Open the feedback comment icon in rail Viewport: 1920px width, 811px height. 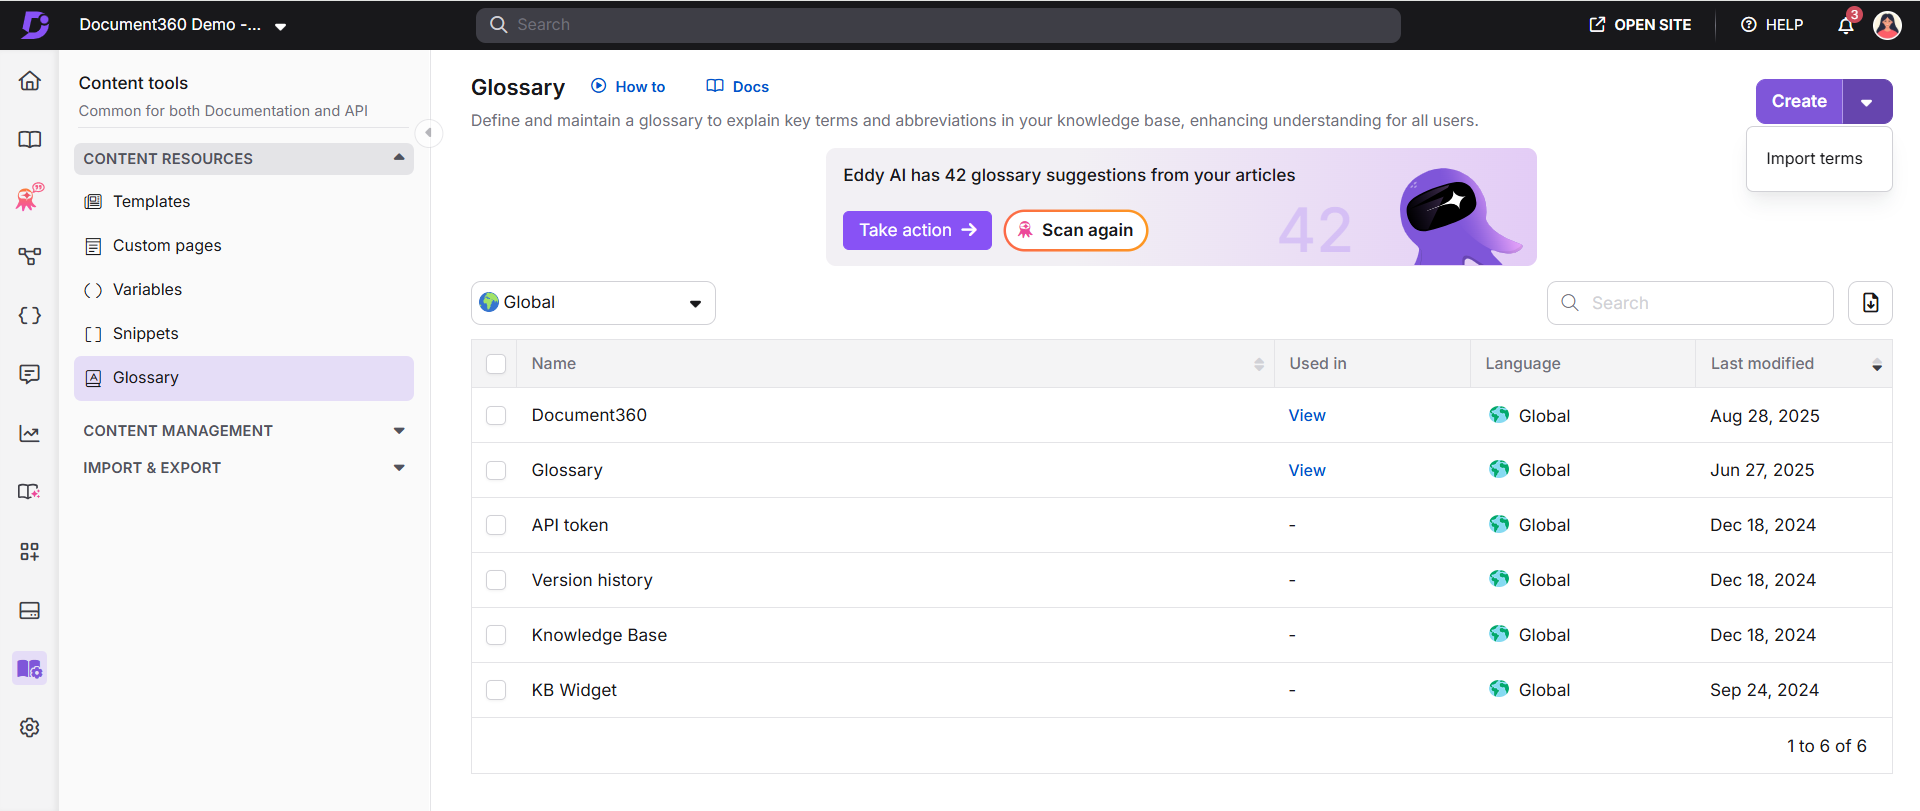[x=30, y=374]
